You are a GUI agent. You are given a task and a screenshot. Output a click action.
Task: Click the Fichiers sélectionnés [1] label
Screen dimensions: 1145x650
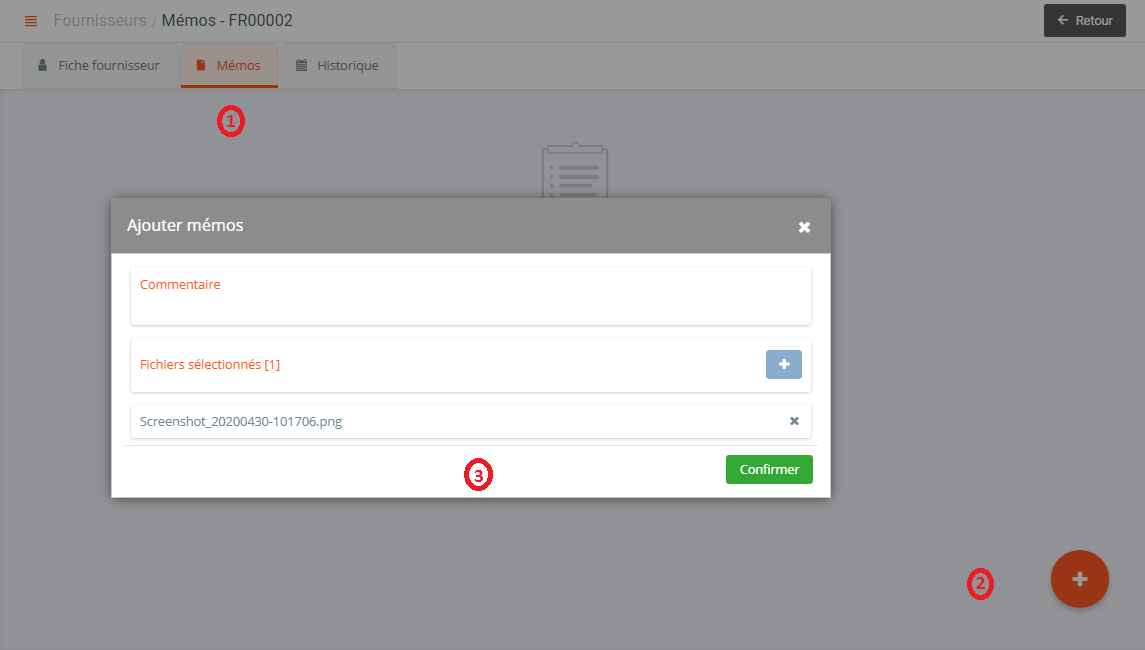[x=210, y=364]
